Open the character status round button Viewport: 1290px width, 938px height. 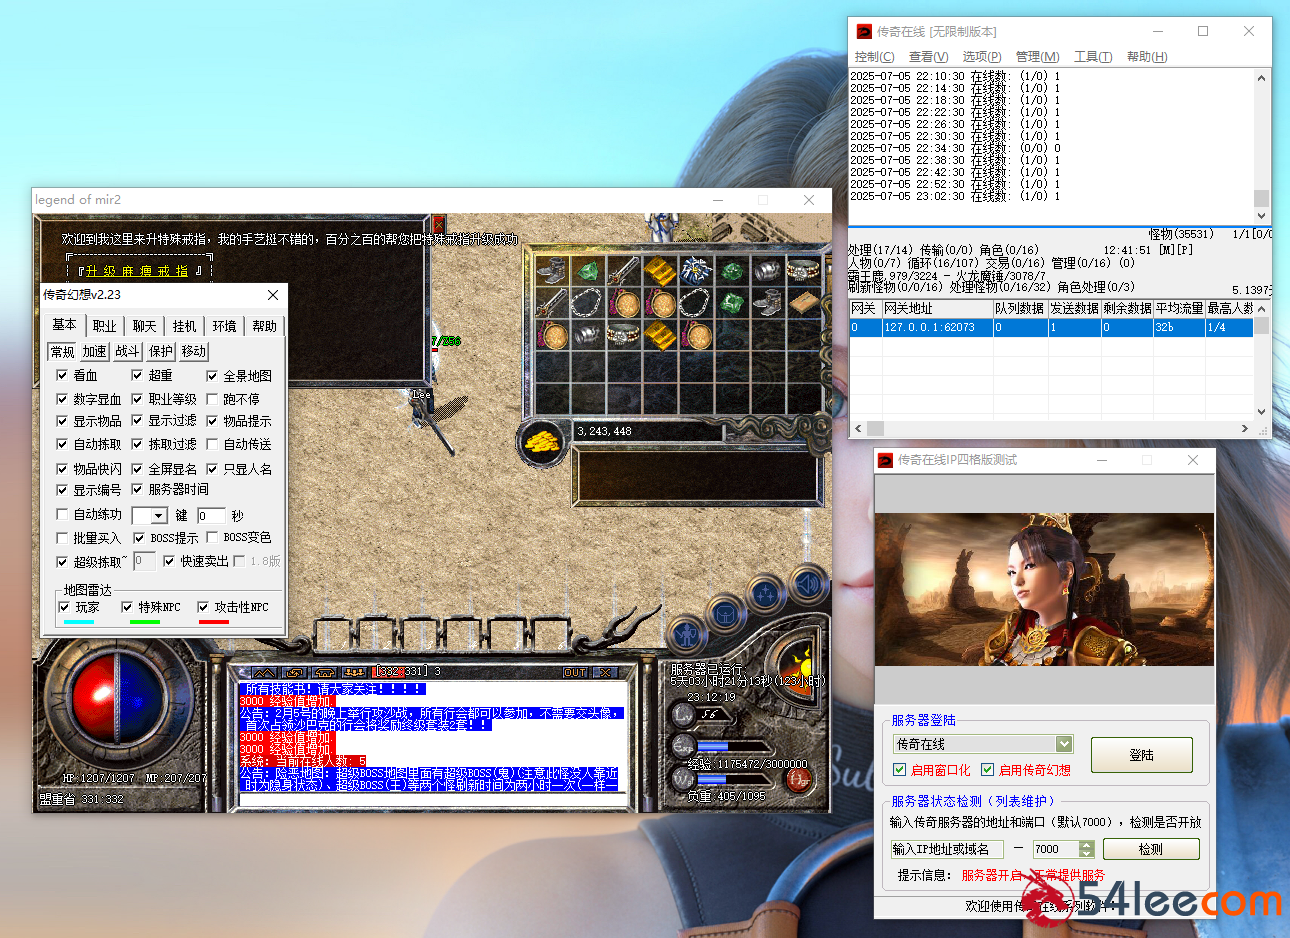[687, 634]
